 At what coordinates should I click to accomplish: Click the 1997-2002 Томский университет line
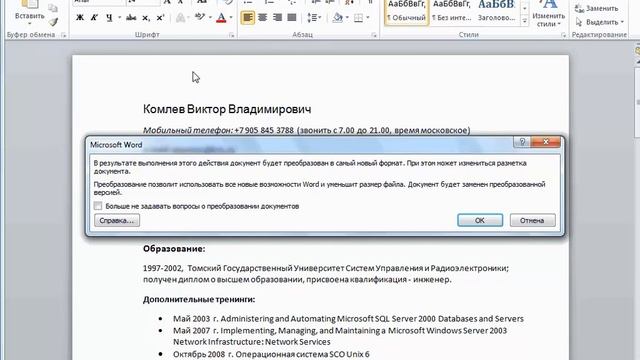pos(326,268)
